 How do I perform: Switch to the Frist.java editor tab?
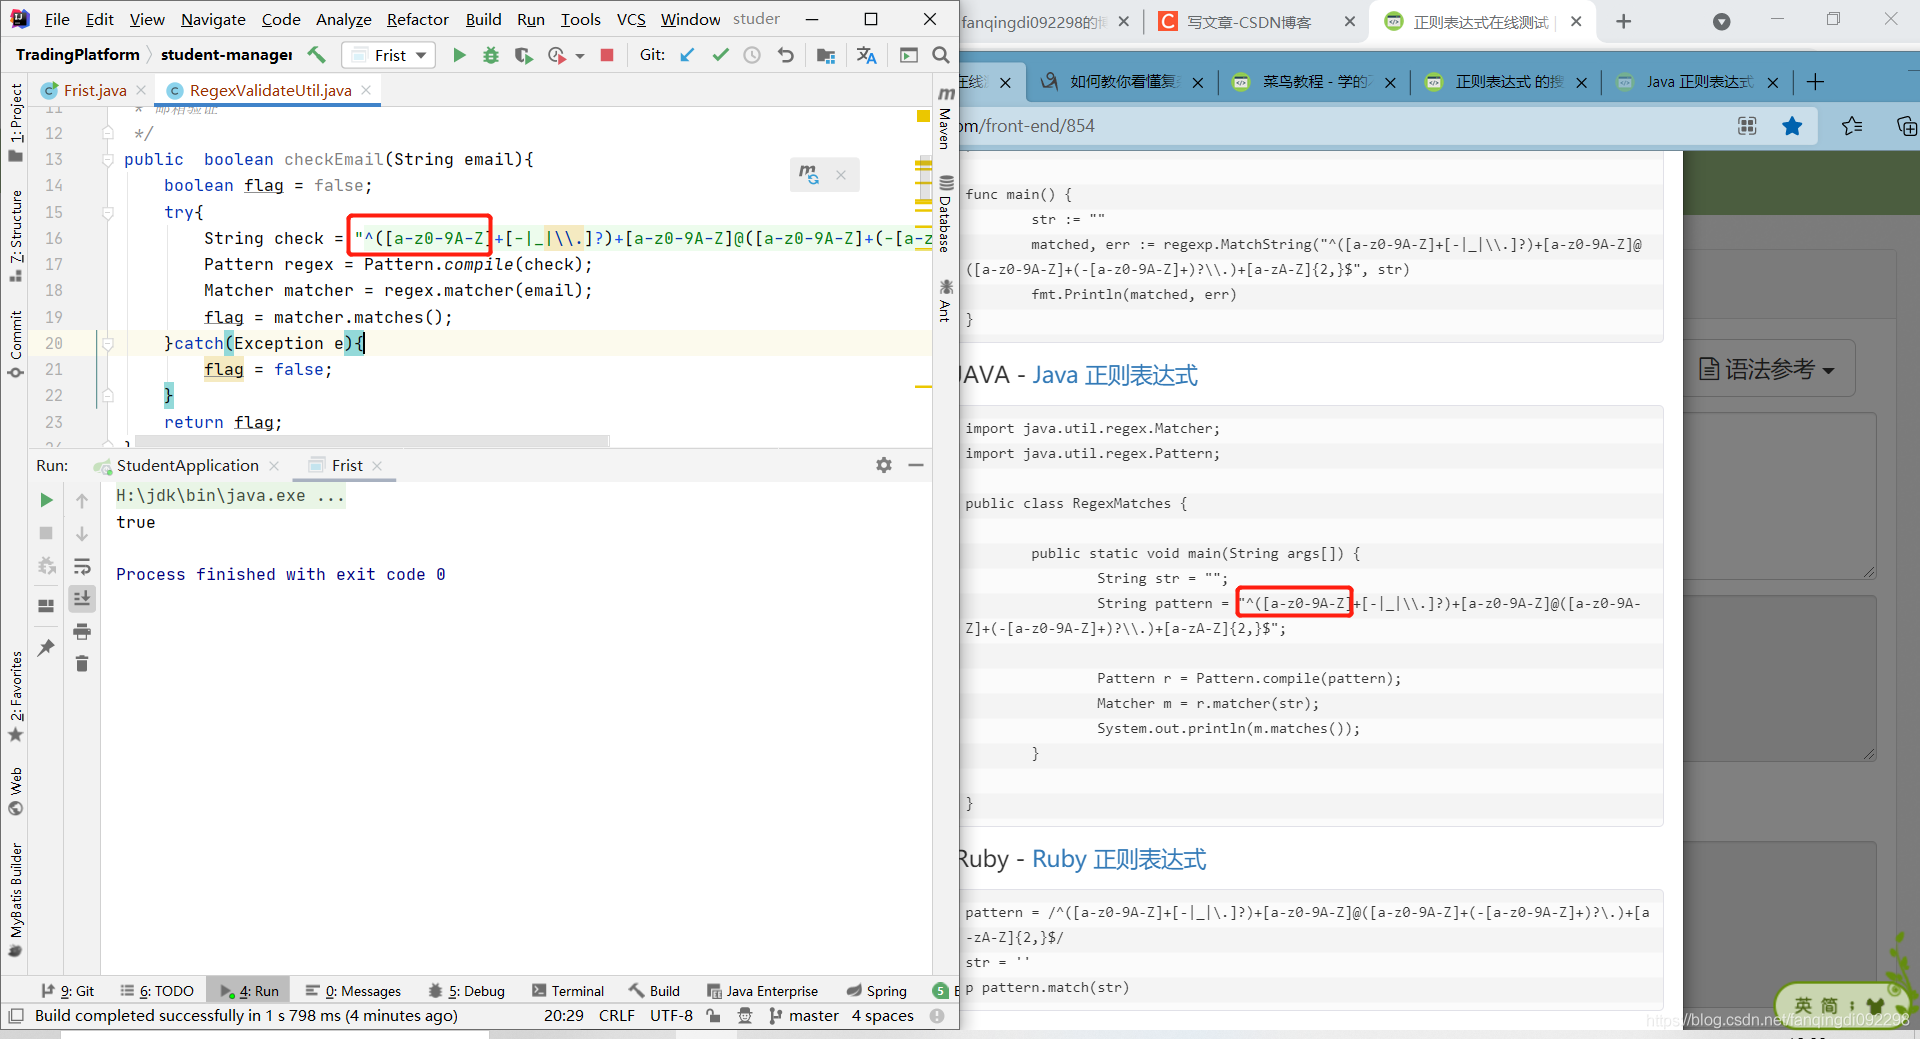coord(94,90)
